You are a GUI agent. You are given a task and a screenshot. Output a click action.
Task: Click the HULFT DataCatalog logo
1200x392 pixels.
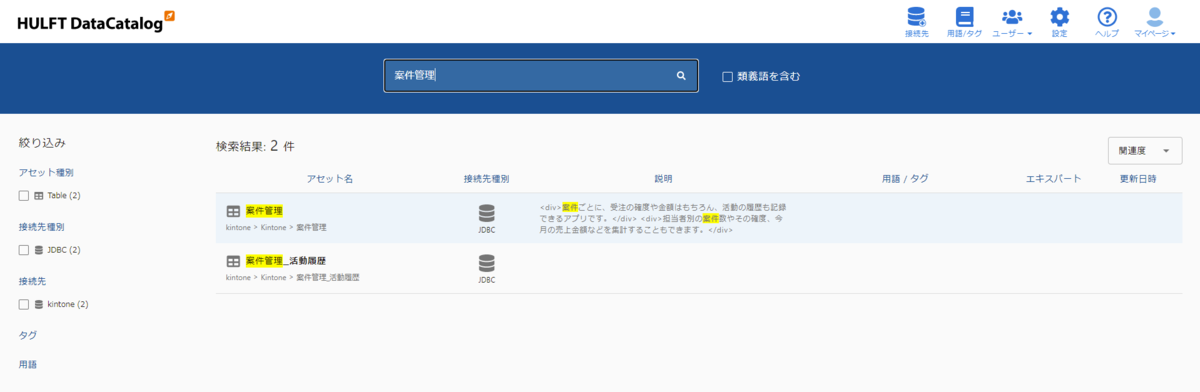coord(96,21)
